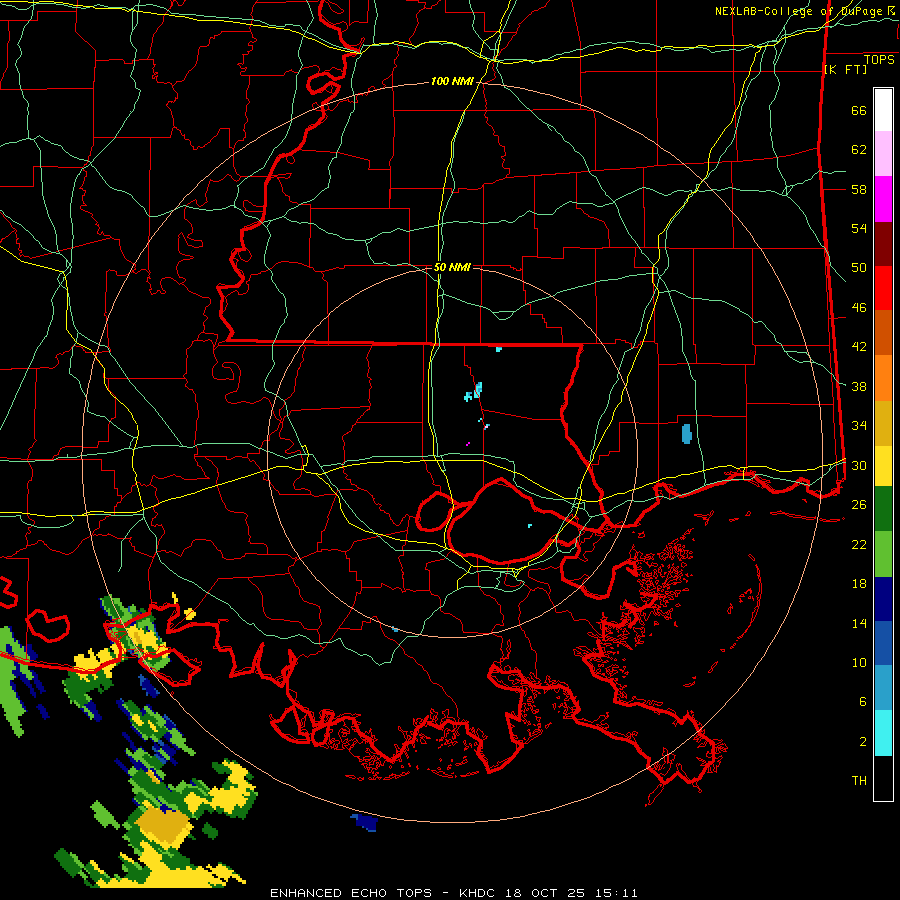Image resolution: width=900 pixels, height=900 pixels.
Task: Click the bright red 46-50 kft legend segment
Action: (883, 288)
